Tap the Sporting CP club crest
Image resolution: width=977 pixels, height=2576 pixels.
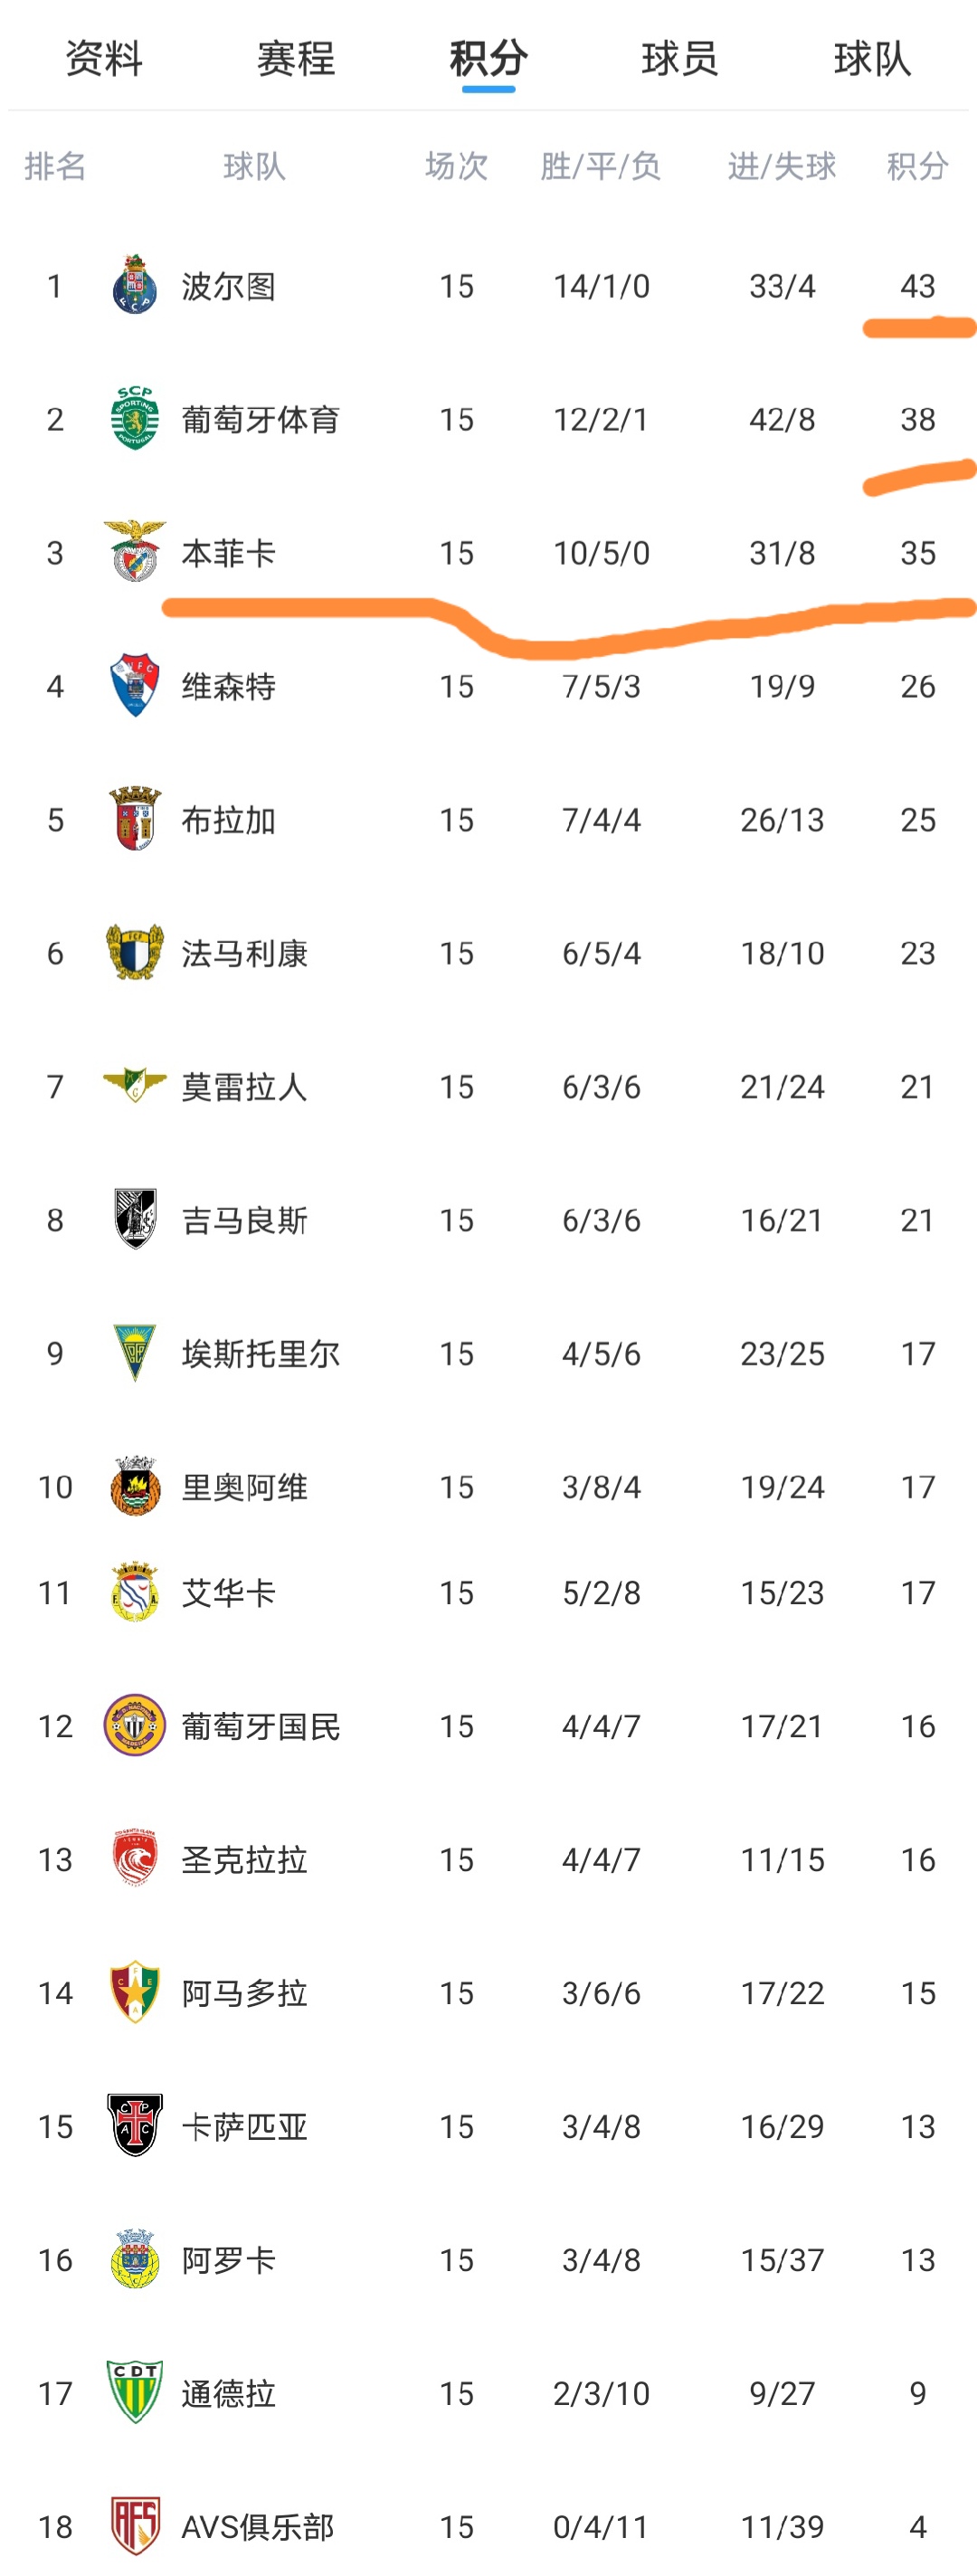click(x=134, y=418)
